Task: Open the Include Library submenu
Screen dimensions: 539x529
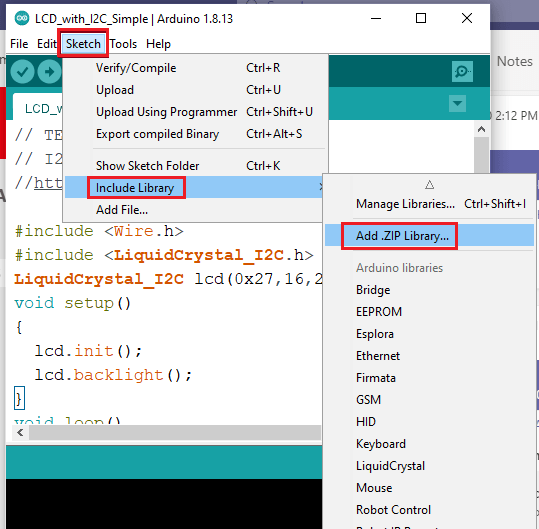Action: click(x=195, y=188)
